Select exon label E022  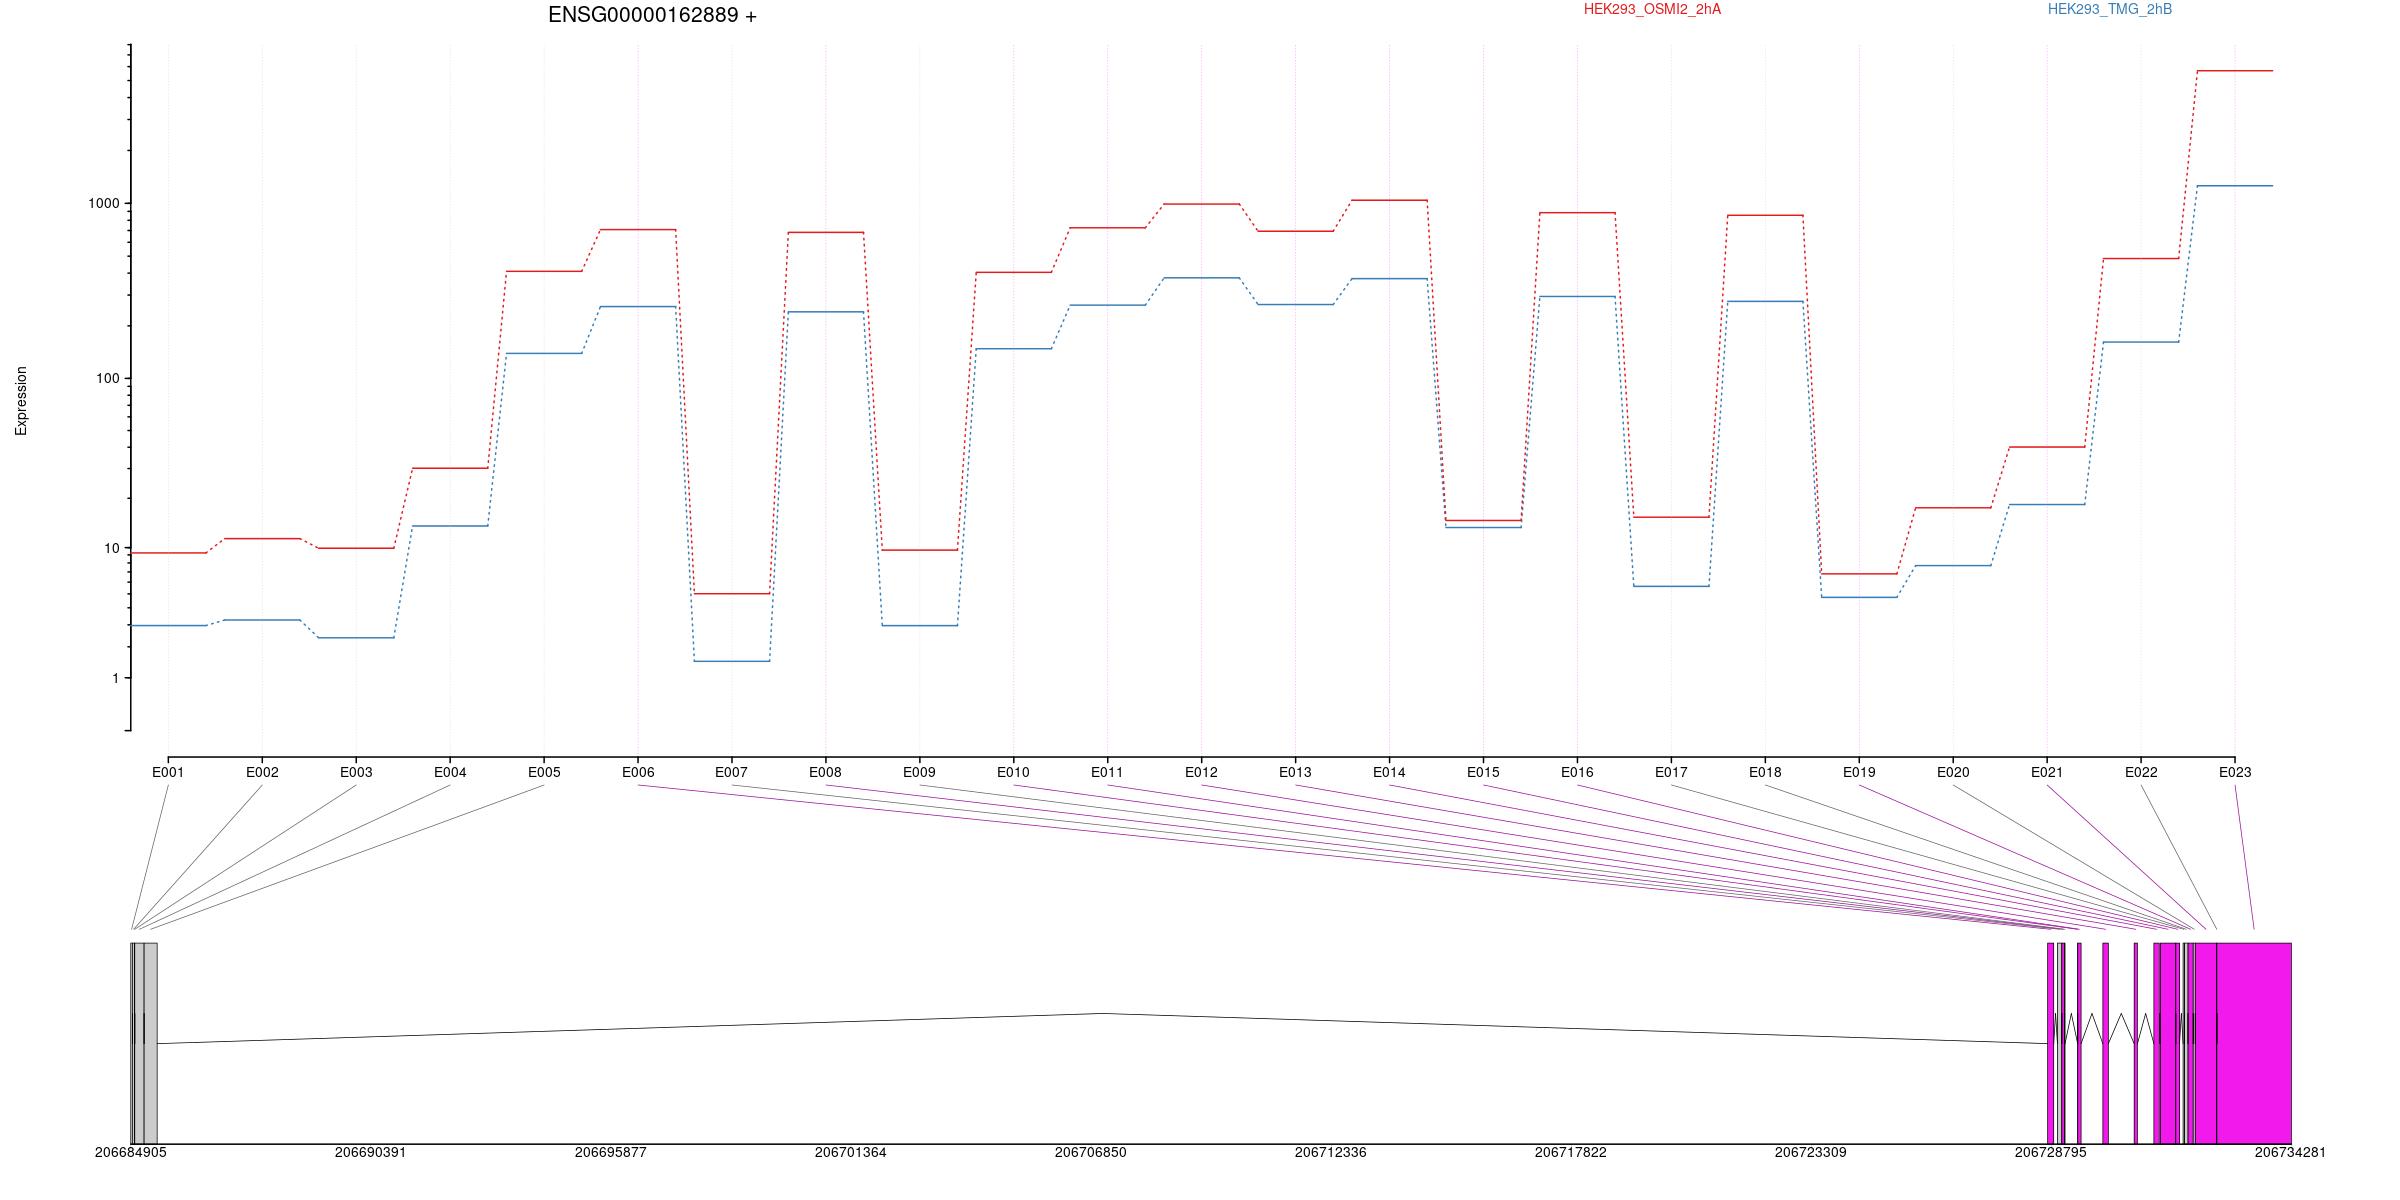click(2141, 772)
